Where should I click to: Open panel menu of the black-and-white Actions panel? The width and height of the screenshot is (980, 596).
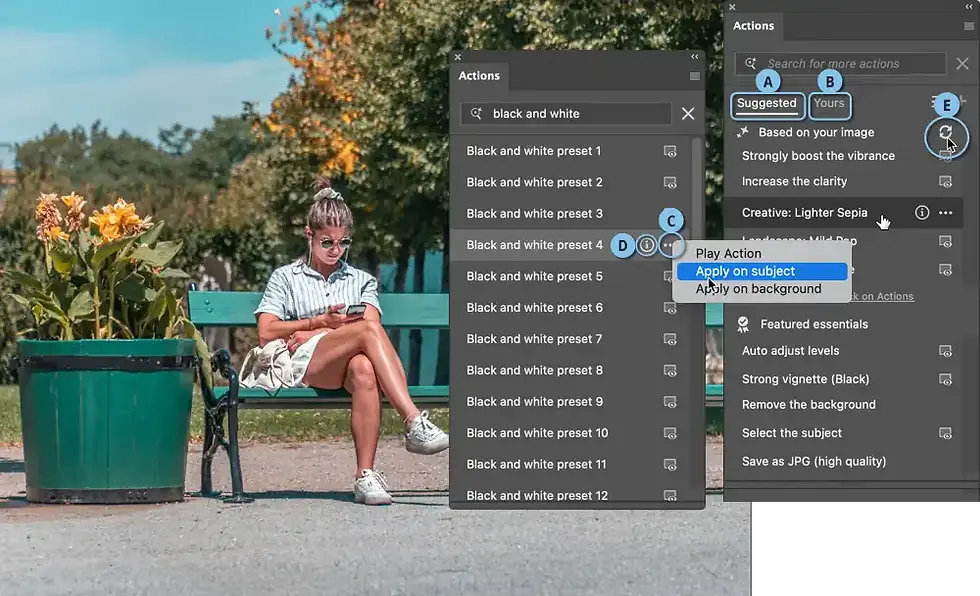pyautogui.click(x=694, y=76)
